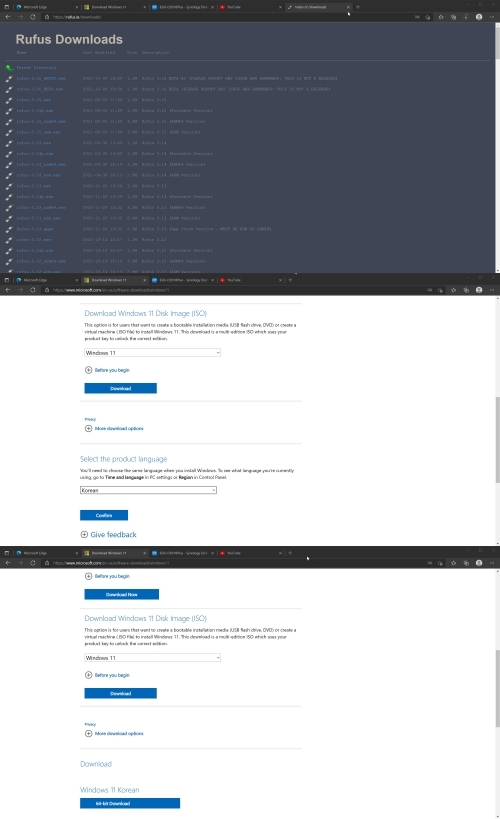This screenshot has width=500, height=819.
Task: Open Windows 11 dropdown in bottom 64-bit window
Action: point(152,658)
